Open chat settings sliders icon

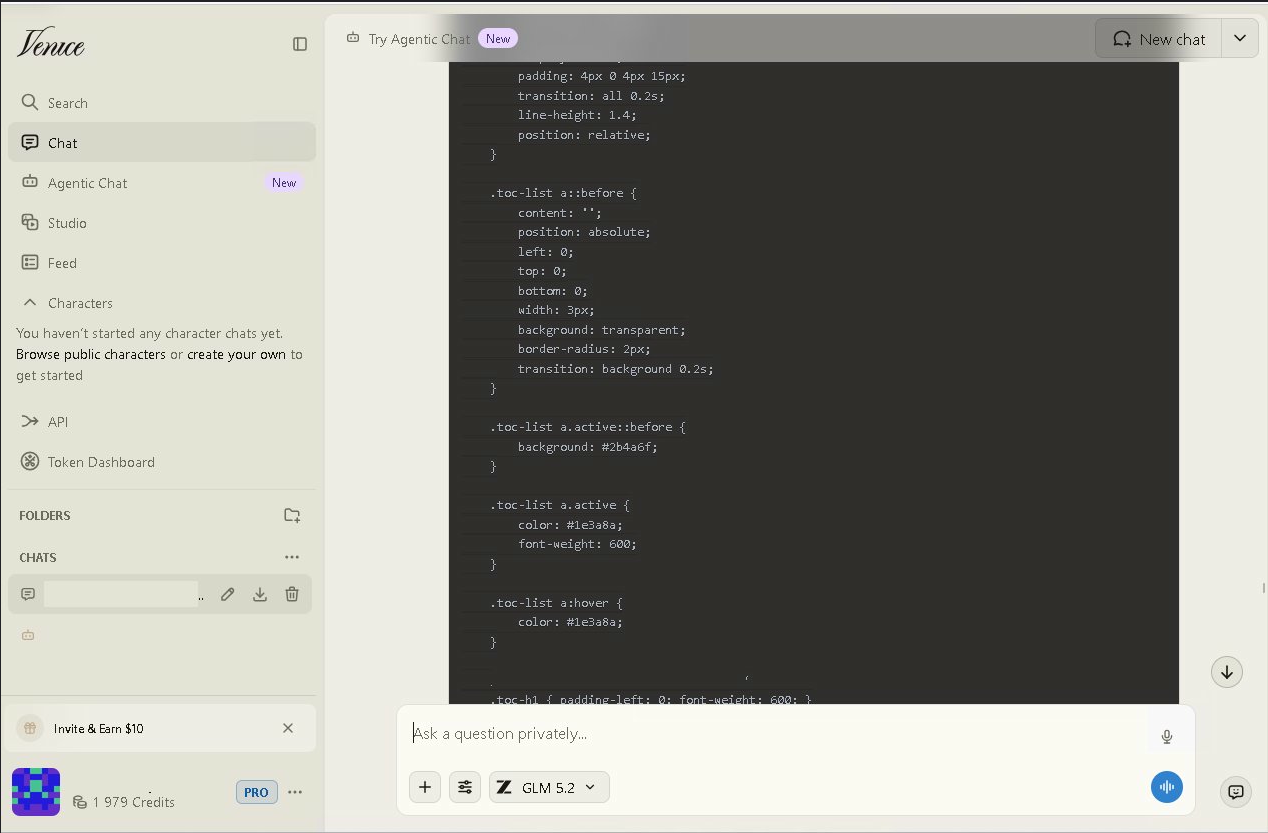[x=465, y=787]
